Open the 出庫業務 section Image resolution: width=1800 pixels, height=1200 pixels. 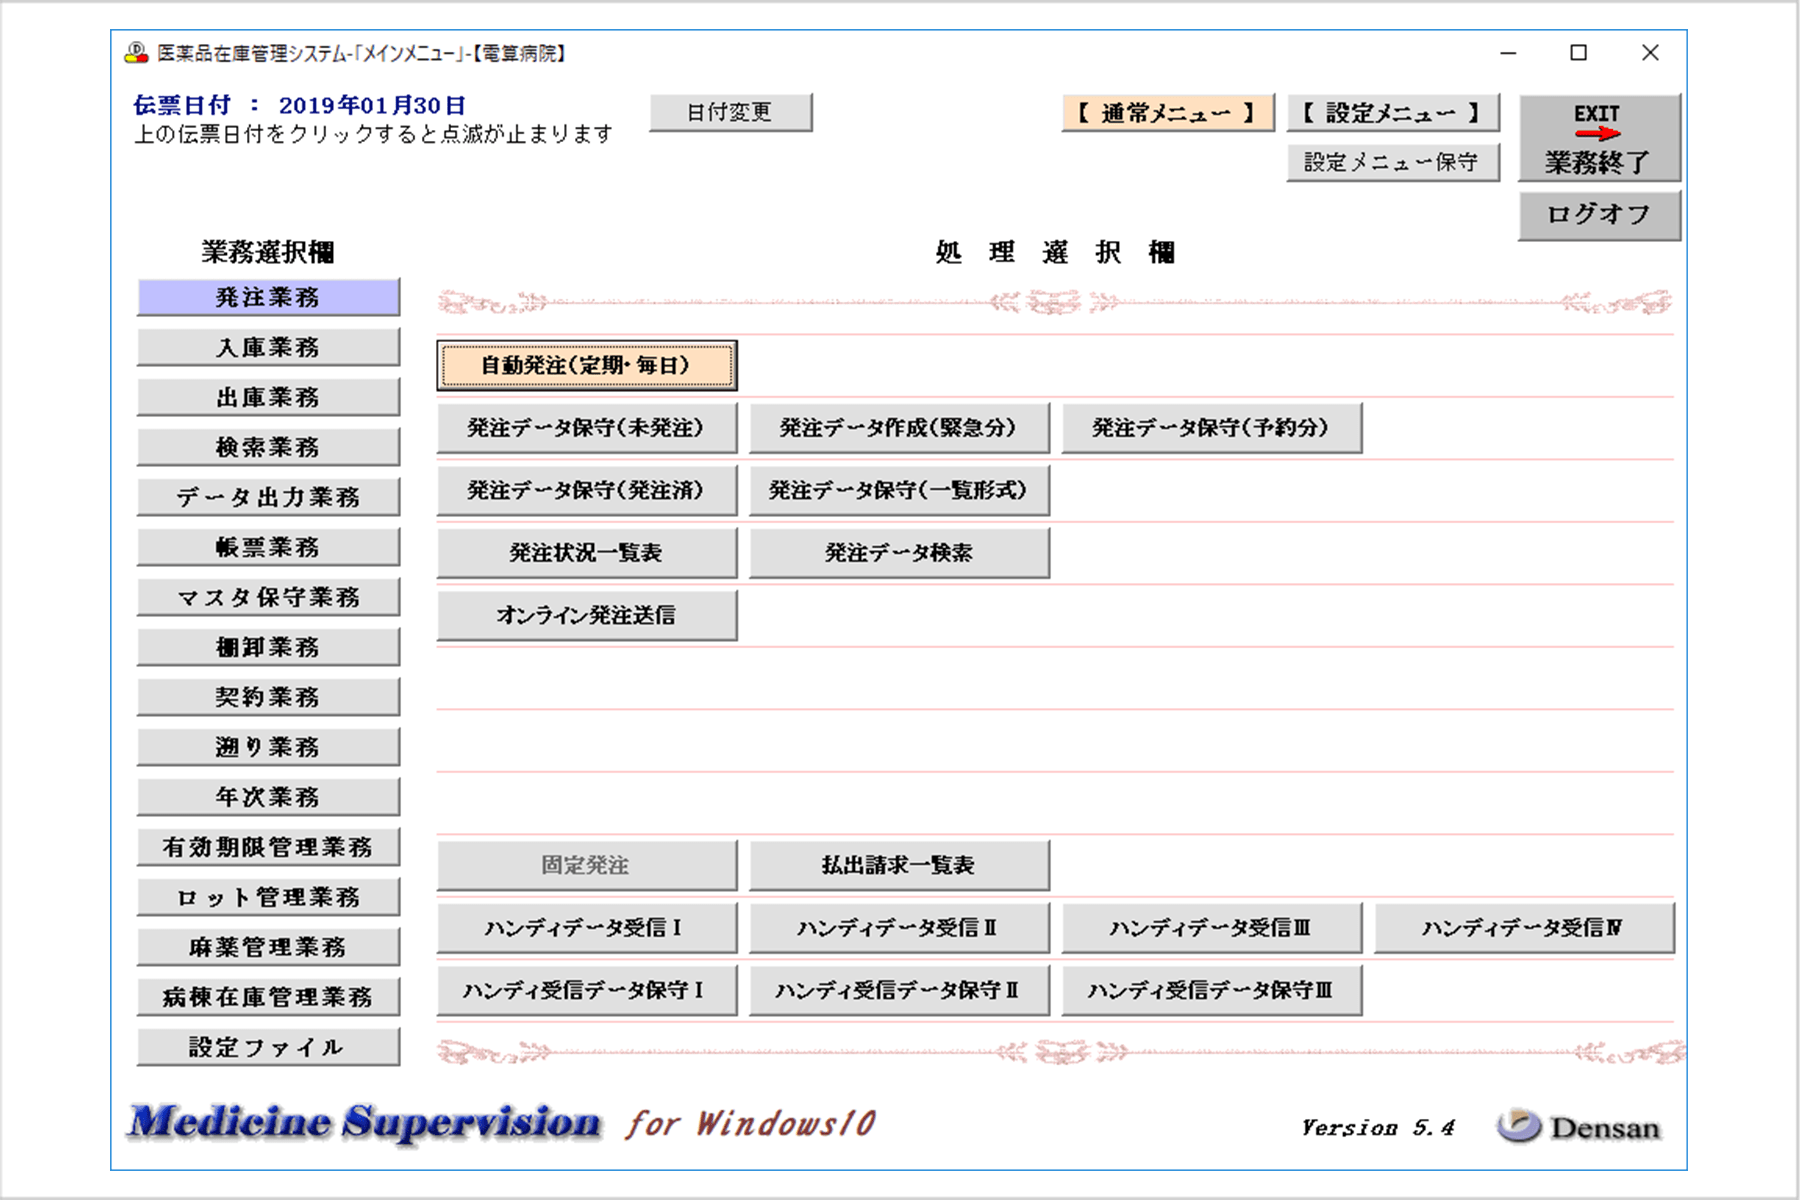pos(267,396)
